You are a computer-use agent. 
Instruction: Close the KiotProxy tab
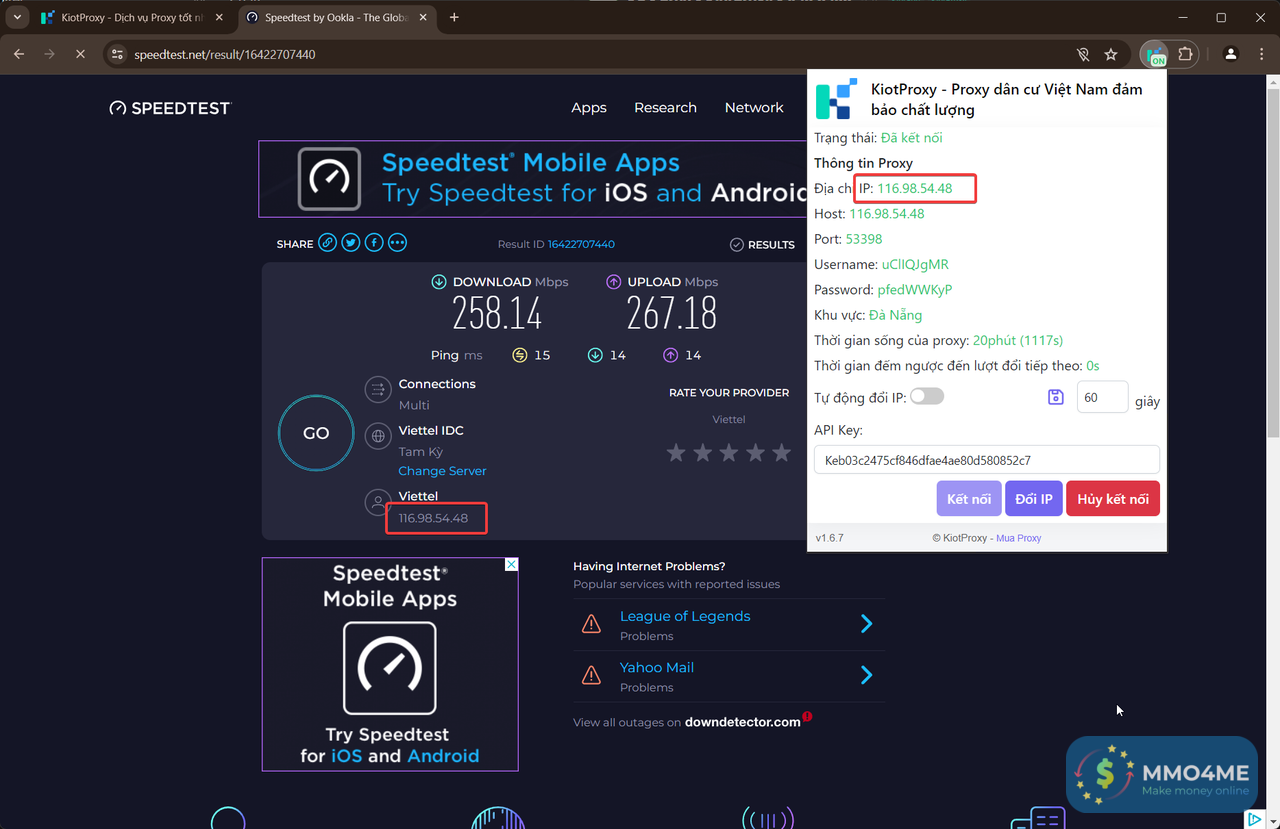pos(219,18)
